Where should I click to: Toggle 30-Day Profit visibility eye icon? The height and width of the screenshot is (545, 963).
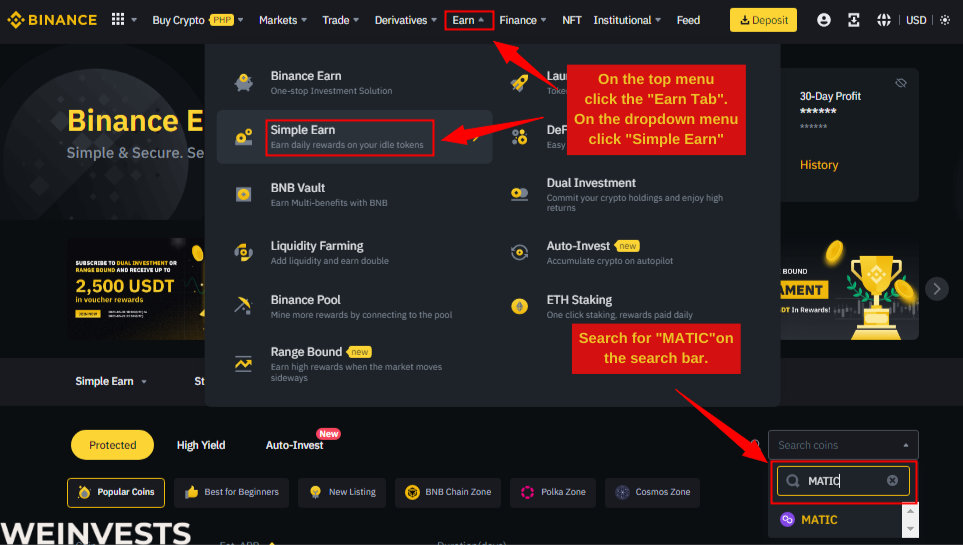901,83
